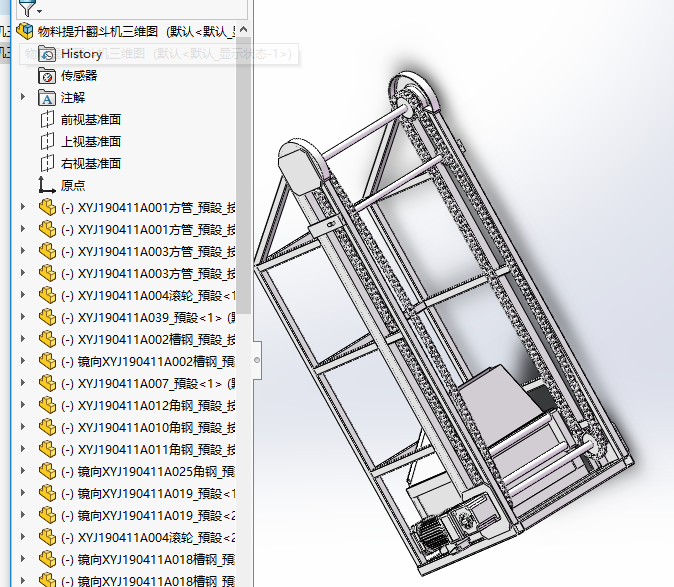
Task: Click part icon of XYJ190411A039_預設<1>
Action: (47, 317)
